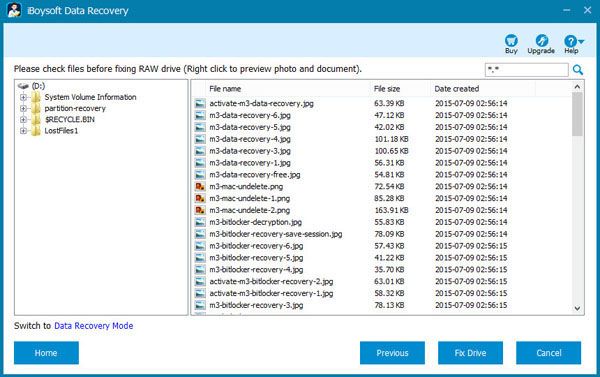Viewport: 600px width, 377px height.
Task: Click the Upgrade icon in toolbar
Action: coord(541,41)
